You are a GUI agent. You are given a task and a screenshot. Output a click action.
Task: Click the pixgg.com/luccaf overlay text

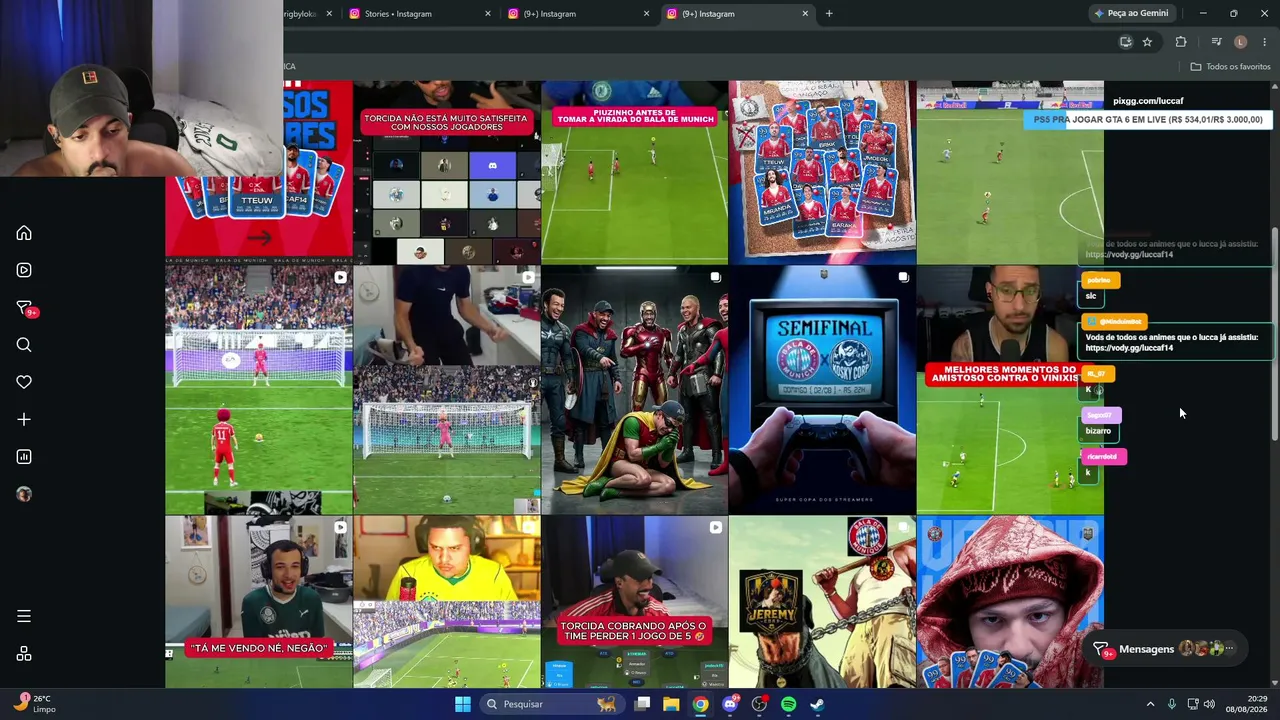[x=1148, y=101]
